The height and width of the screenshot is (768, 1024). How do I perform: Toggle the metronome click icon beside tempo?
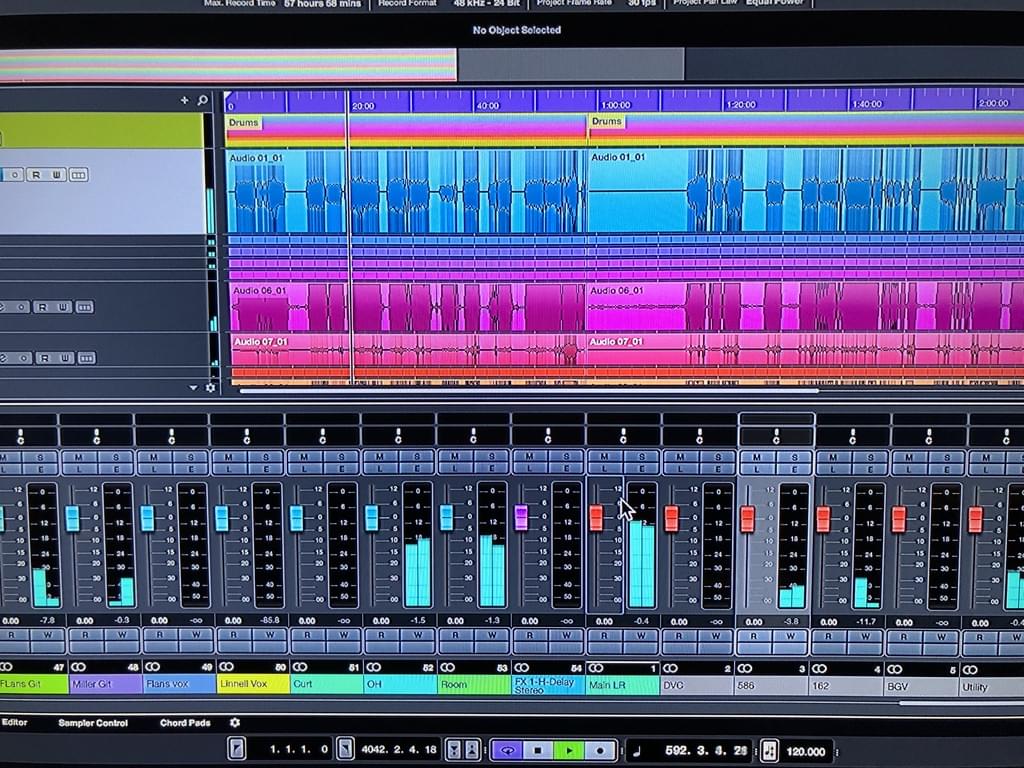click(769, 751)
